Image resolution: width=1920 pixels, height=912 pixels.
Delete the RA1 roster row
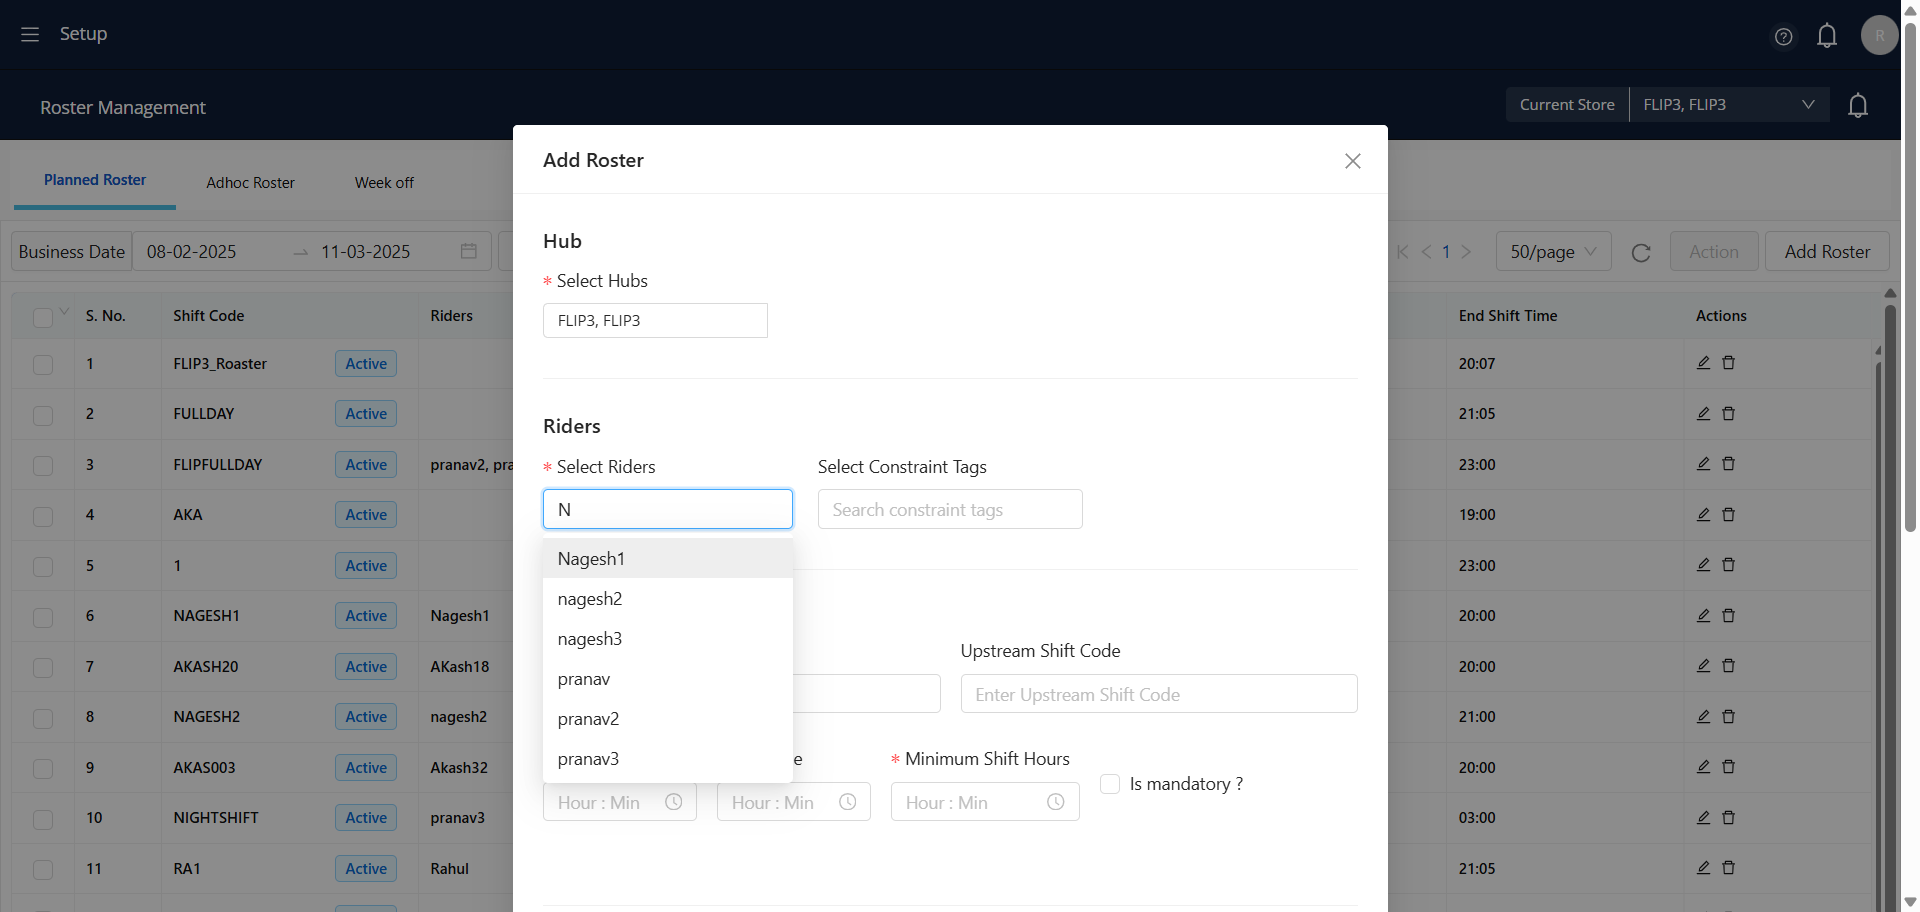click(x=1728, y=868)
